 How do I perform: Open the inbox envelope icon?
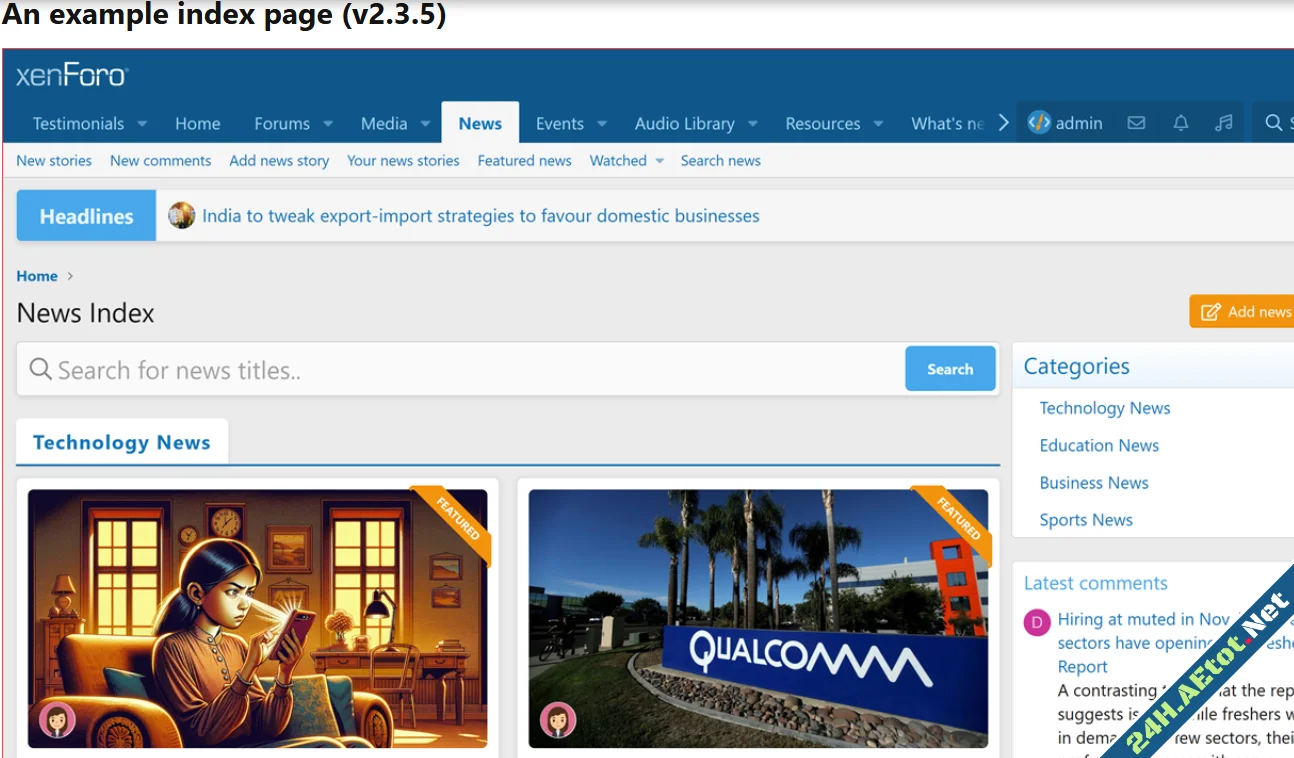click(1136, 123)
